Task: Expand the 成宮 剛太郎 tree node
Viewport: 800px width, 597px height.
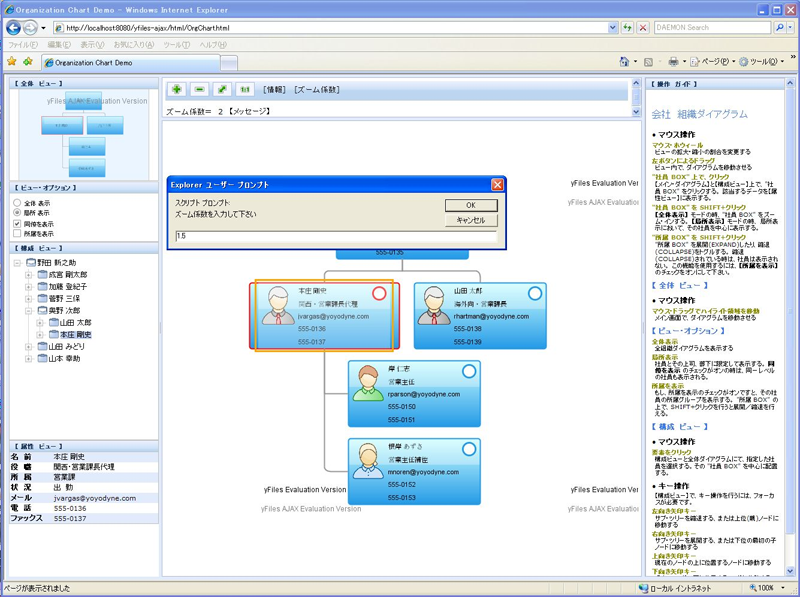Action: coord(29,275)
